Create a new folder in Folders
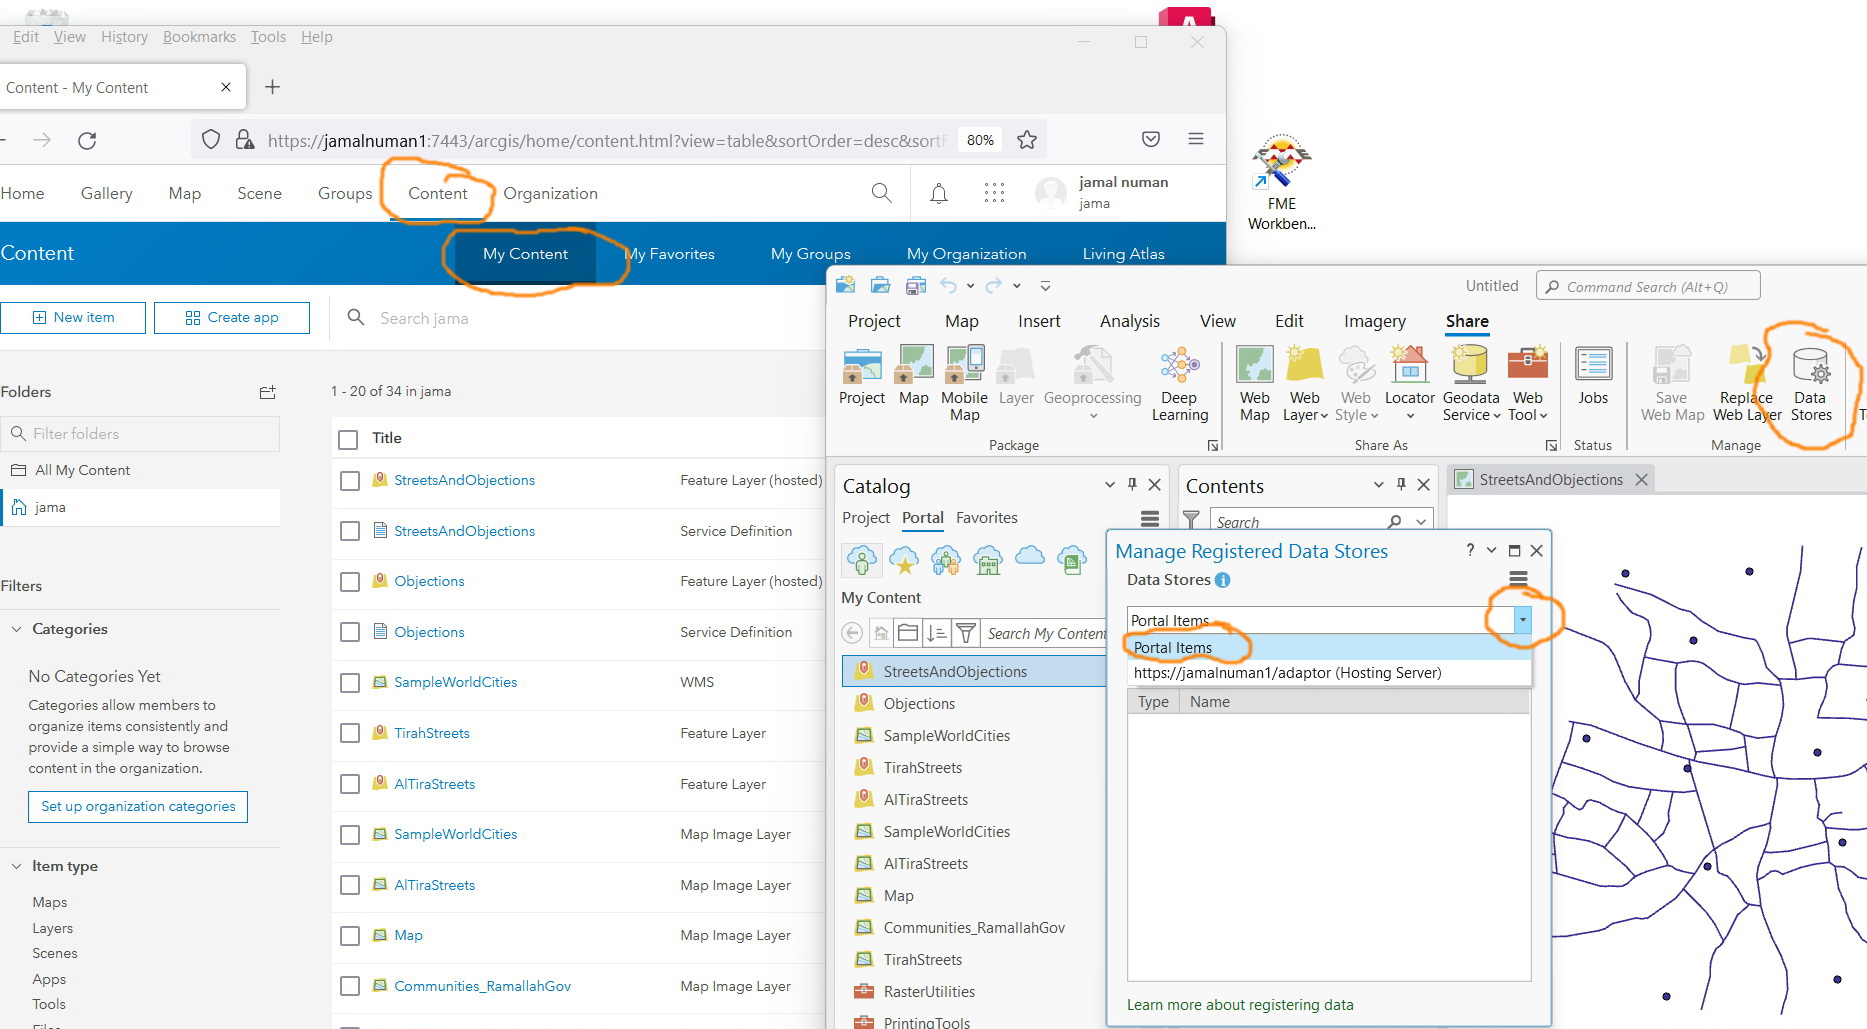This screenshot has height=1029, width=1867. pos(267,392)
